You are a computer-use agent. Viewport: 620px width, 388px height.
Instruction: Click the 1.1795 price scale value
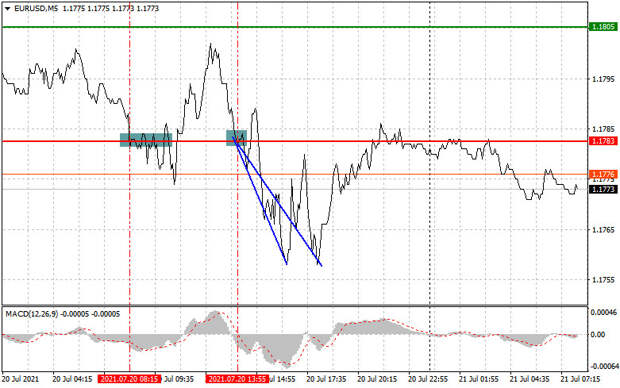(x=603, y=79)
